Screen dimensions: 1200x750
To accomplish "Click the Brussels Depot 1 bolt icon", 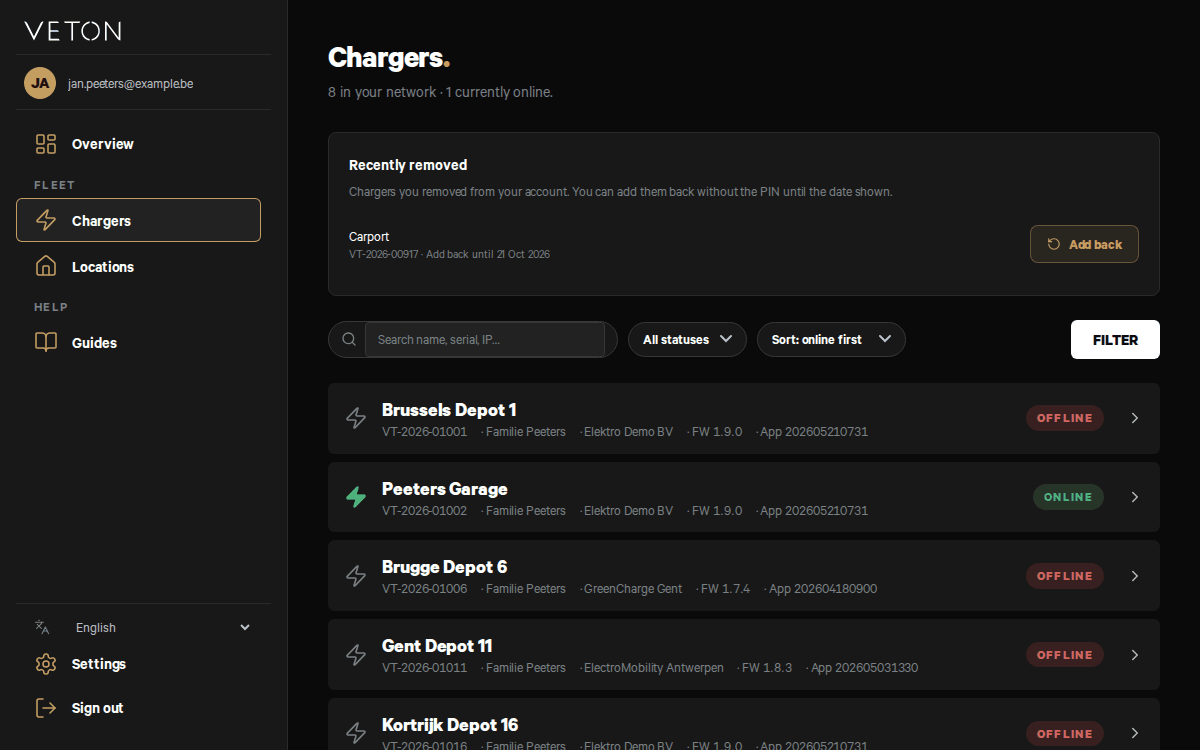I will 356,418.
